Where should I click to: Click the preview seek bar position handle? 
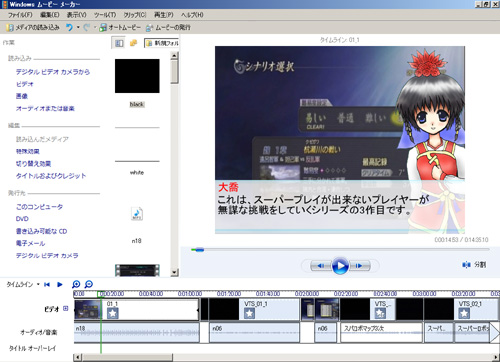(x=199, y=250)
